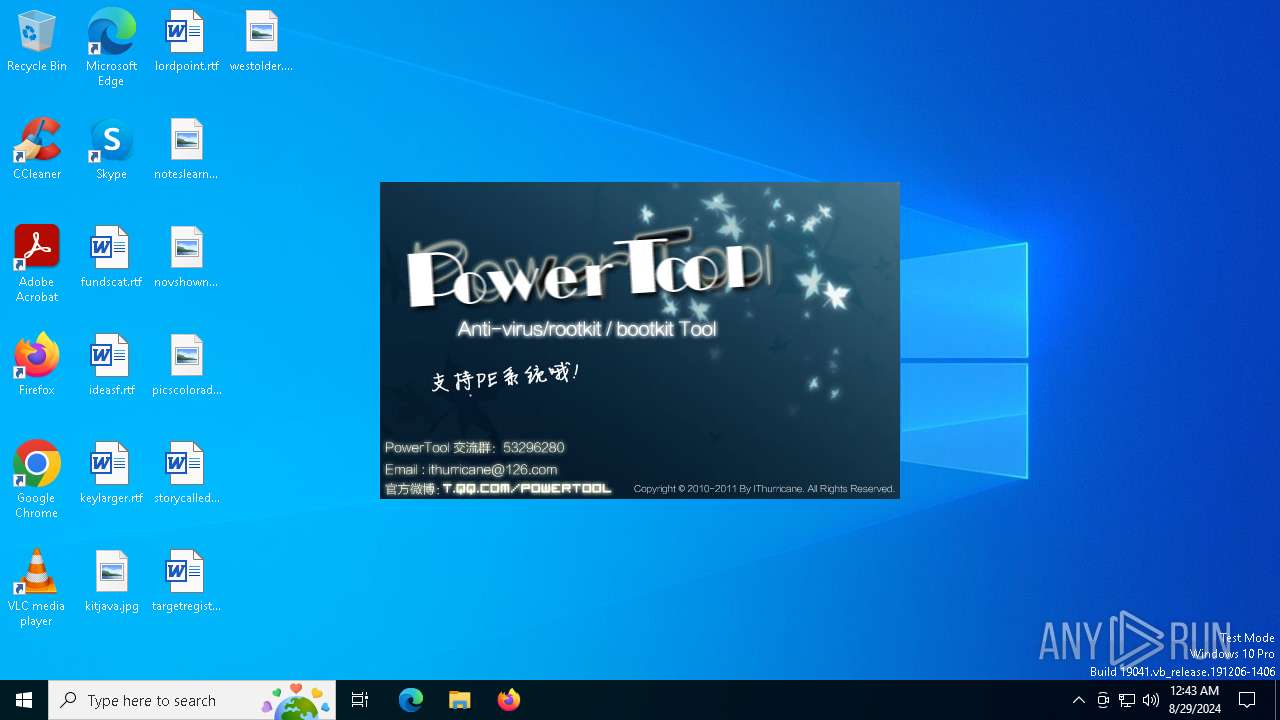Image resolution: width=1280 pixels, height=720 pixels.
Task: Select Microsoft Edge desktop shortcut
Action: (x=111, y=48)
